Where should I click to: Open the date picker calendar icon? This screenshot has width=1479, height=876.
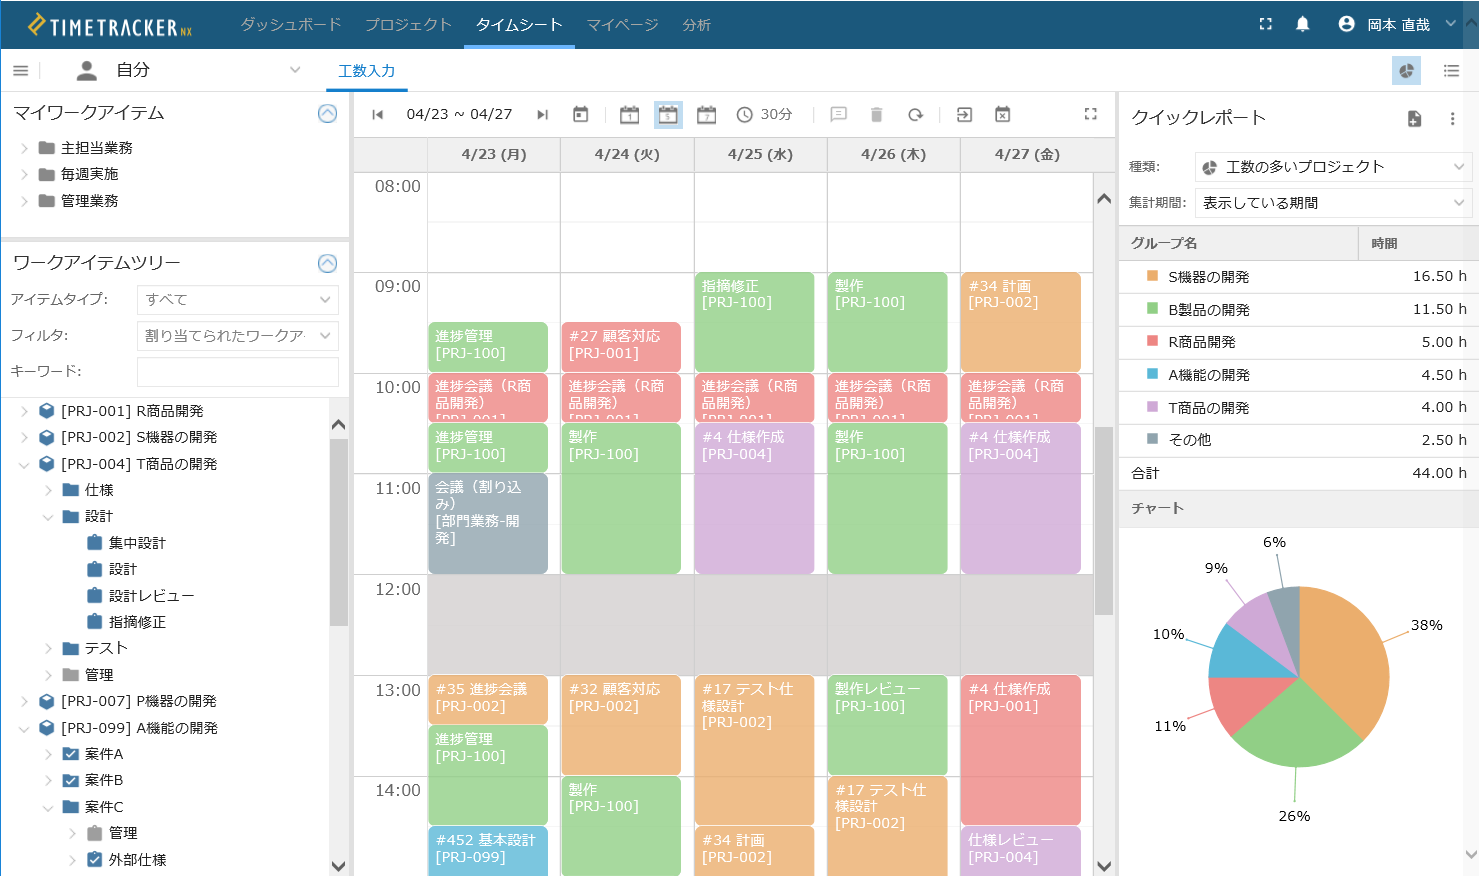tap(580, 115)
